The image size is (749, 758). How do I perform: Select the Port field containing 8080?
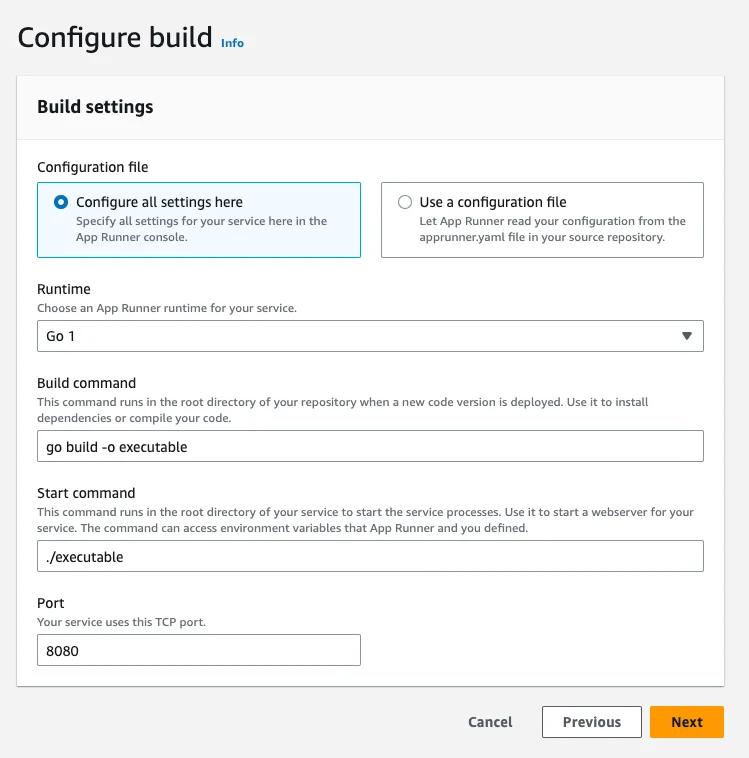click(198, 650)
